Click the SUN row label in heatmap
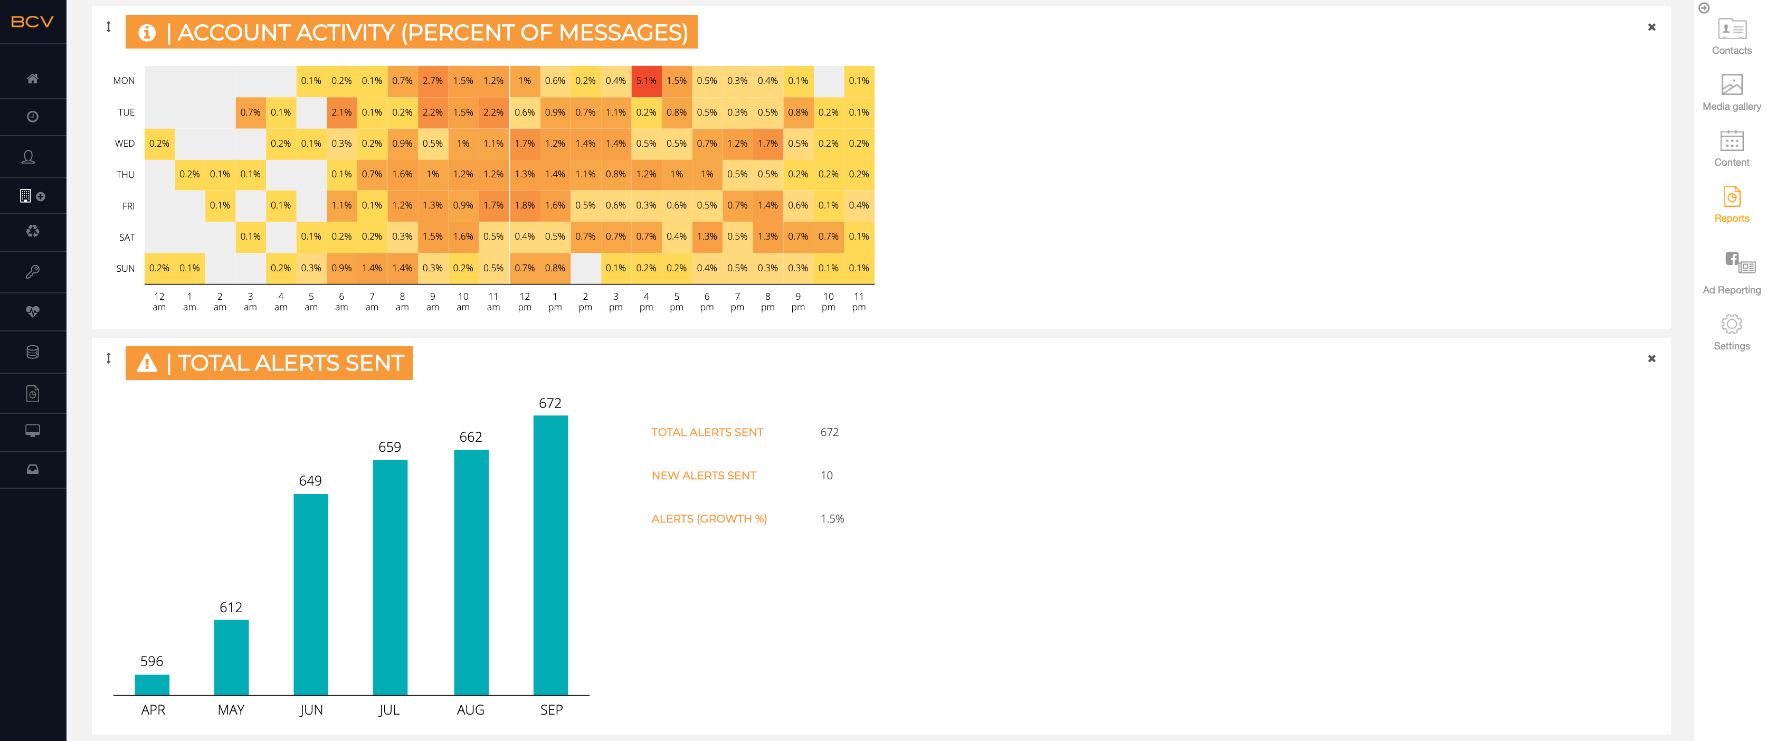The width and height of the screenshot is (1767, 741). (x=125, y=269)
